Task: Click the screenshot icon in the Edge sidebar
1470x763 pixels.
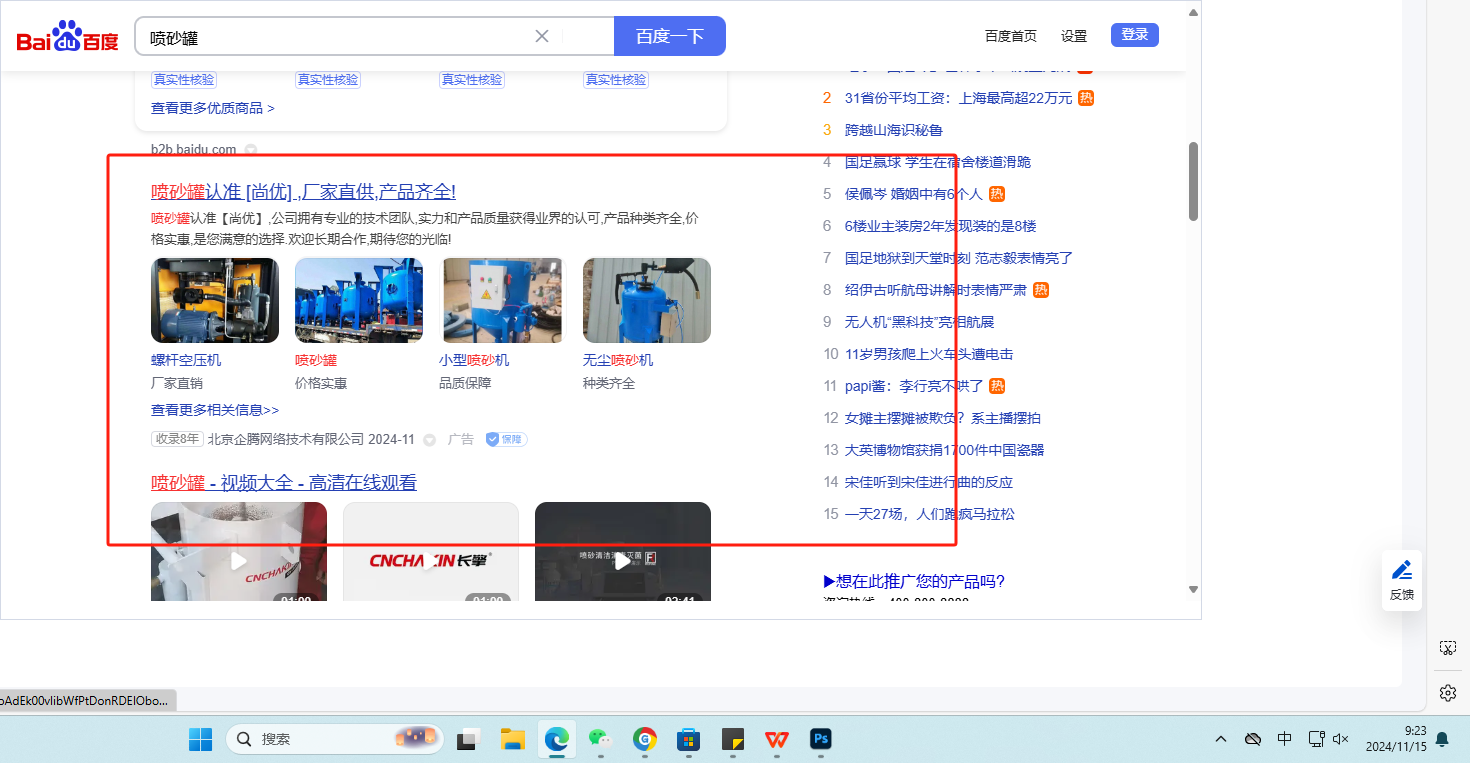Action: click(1447, 648)
